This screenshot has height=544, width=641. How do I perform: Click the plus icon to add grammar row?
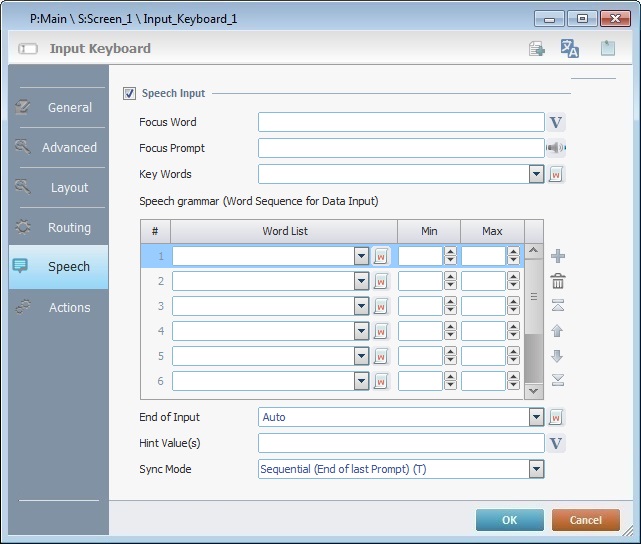(558, 256)
